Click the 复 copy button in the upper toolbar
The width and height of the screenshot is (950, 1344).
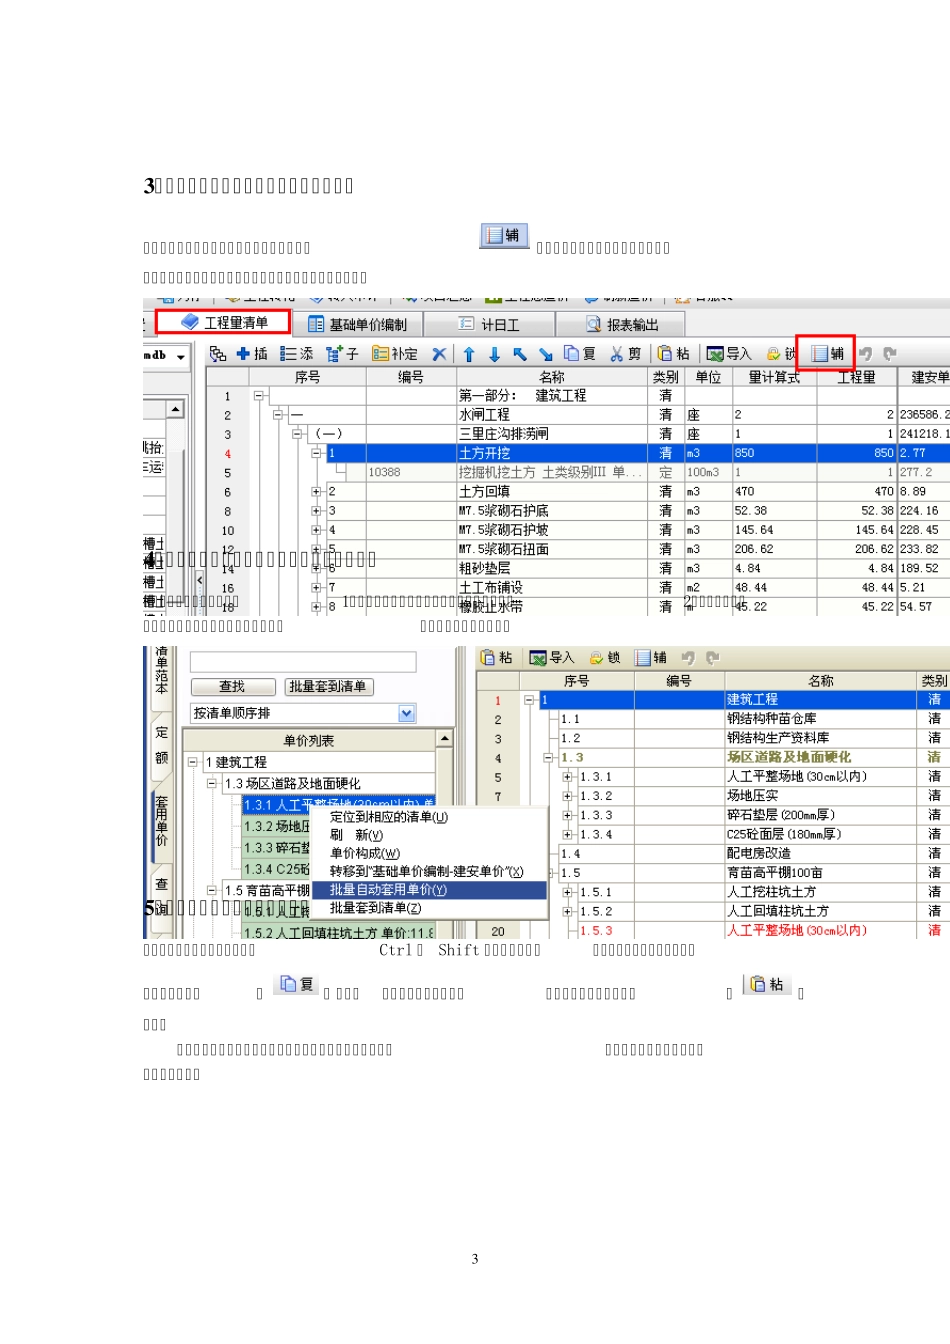click(580, 354)
